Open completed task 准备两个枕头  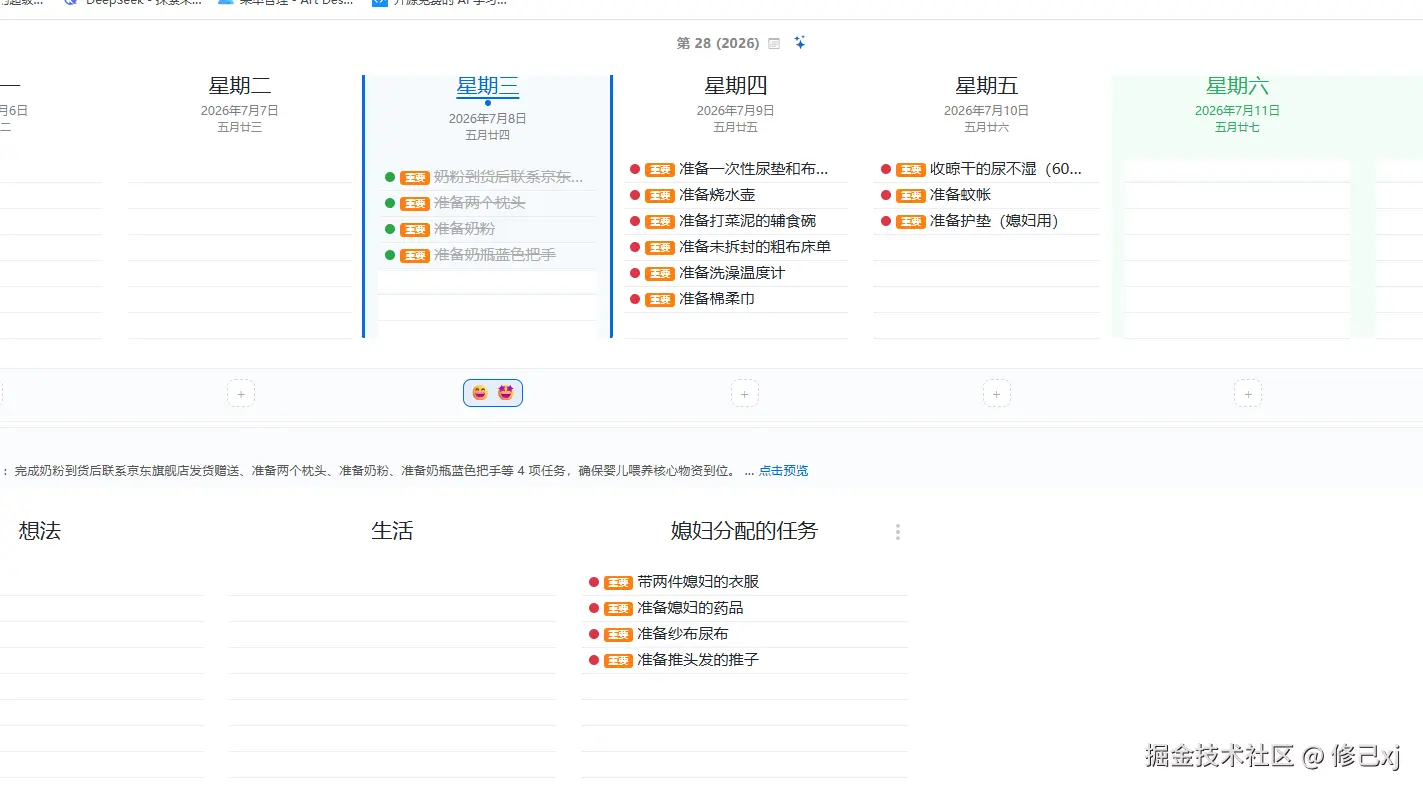click(480, 203)
